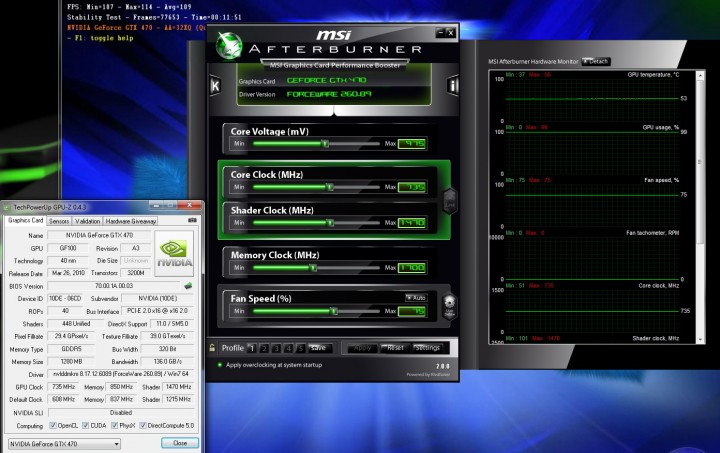Click the Shader Clock slider handle
This screenshot has height=453, width=720.
coord(330,223)
